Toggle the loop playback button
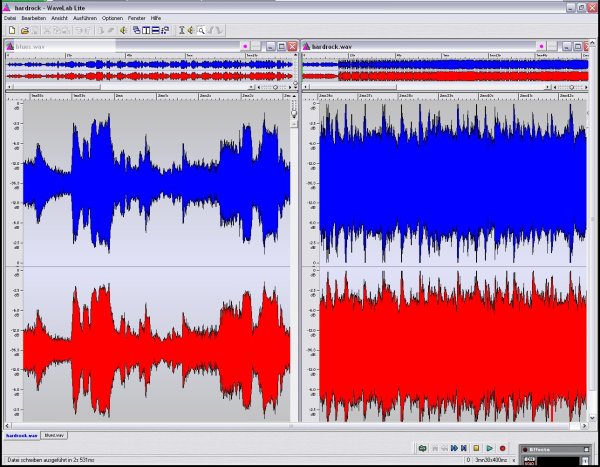 [423, 448]
